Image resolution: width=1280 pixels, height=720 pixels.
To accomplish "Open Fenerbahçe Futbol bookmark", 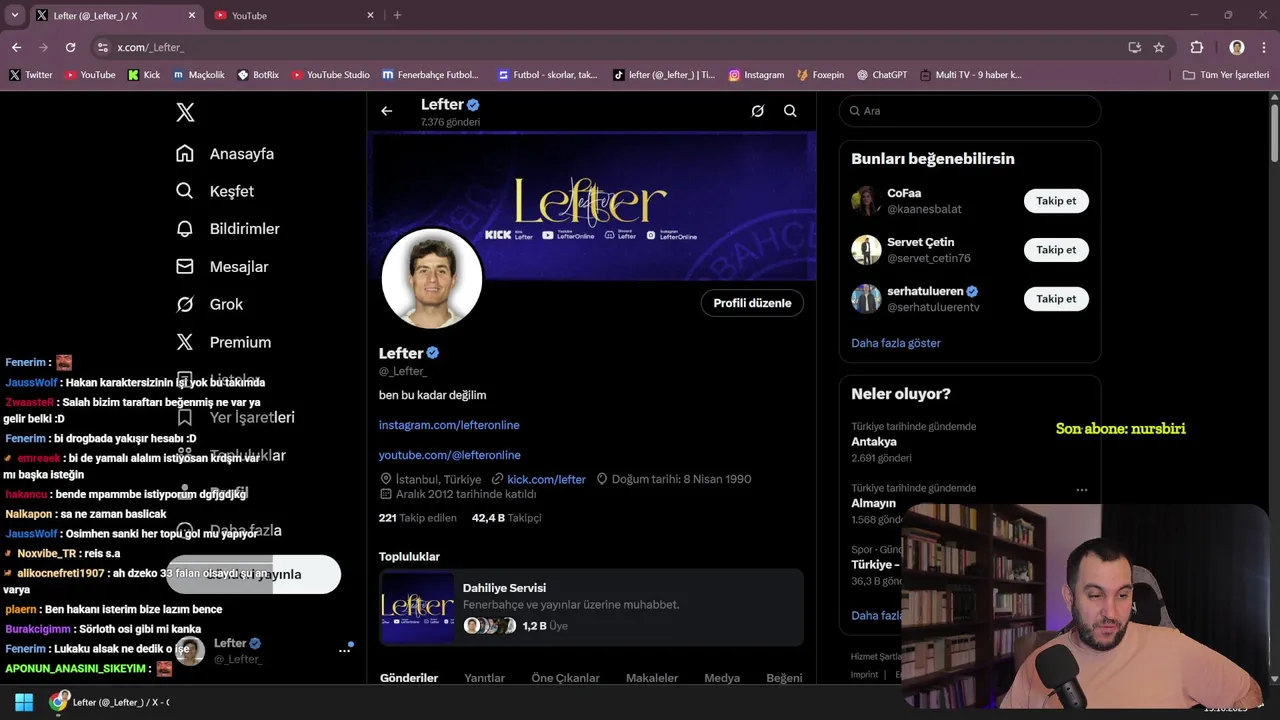I will tap(430, 75).
